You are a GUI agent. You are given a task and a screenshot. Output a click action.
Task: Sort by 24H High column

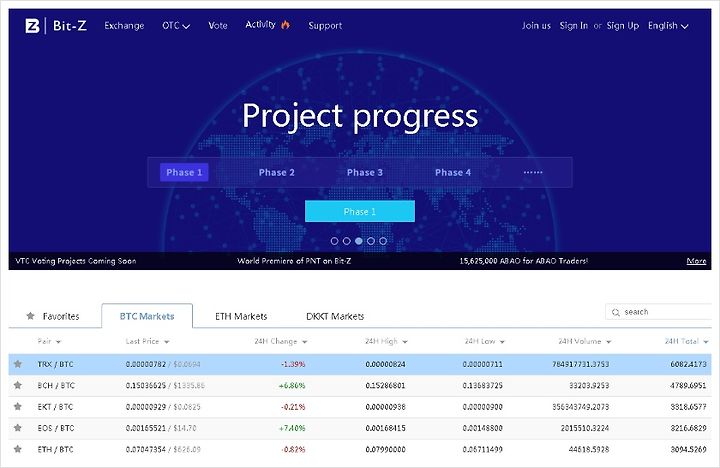(386, 341)
